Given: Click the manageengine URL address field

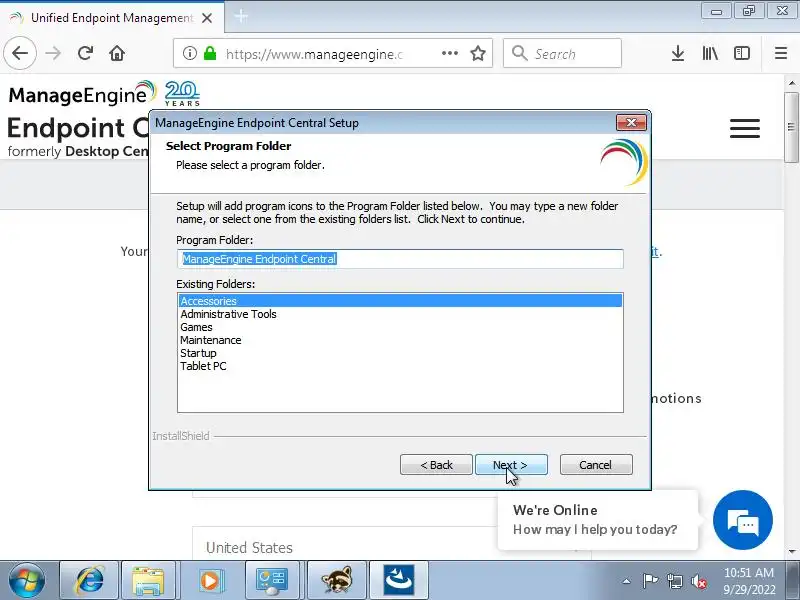Looking at the screenshot, I should (314, 54).
